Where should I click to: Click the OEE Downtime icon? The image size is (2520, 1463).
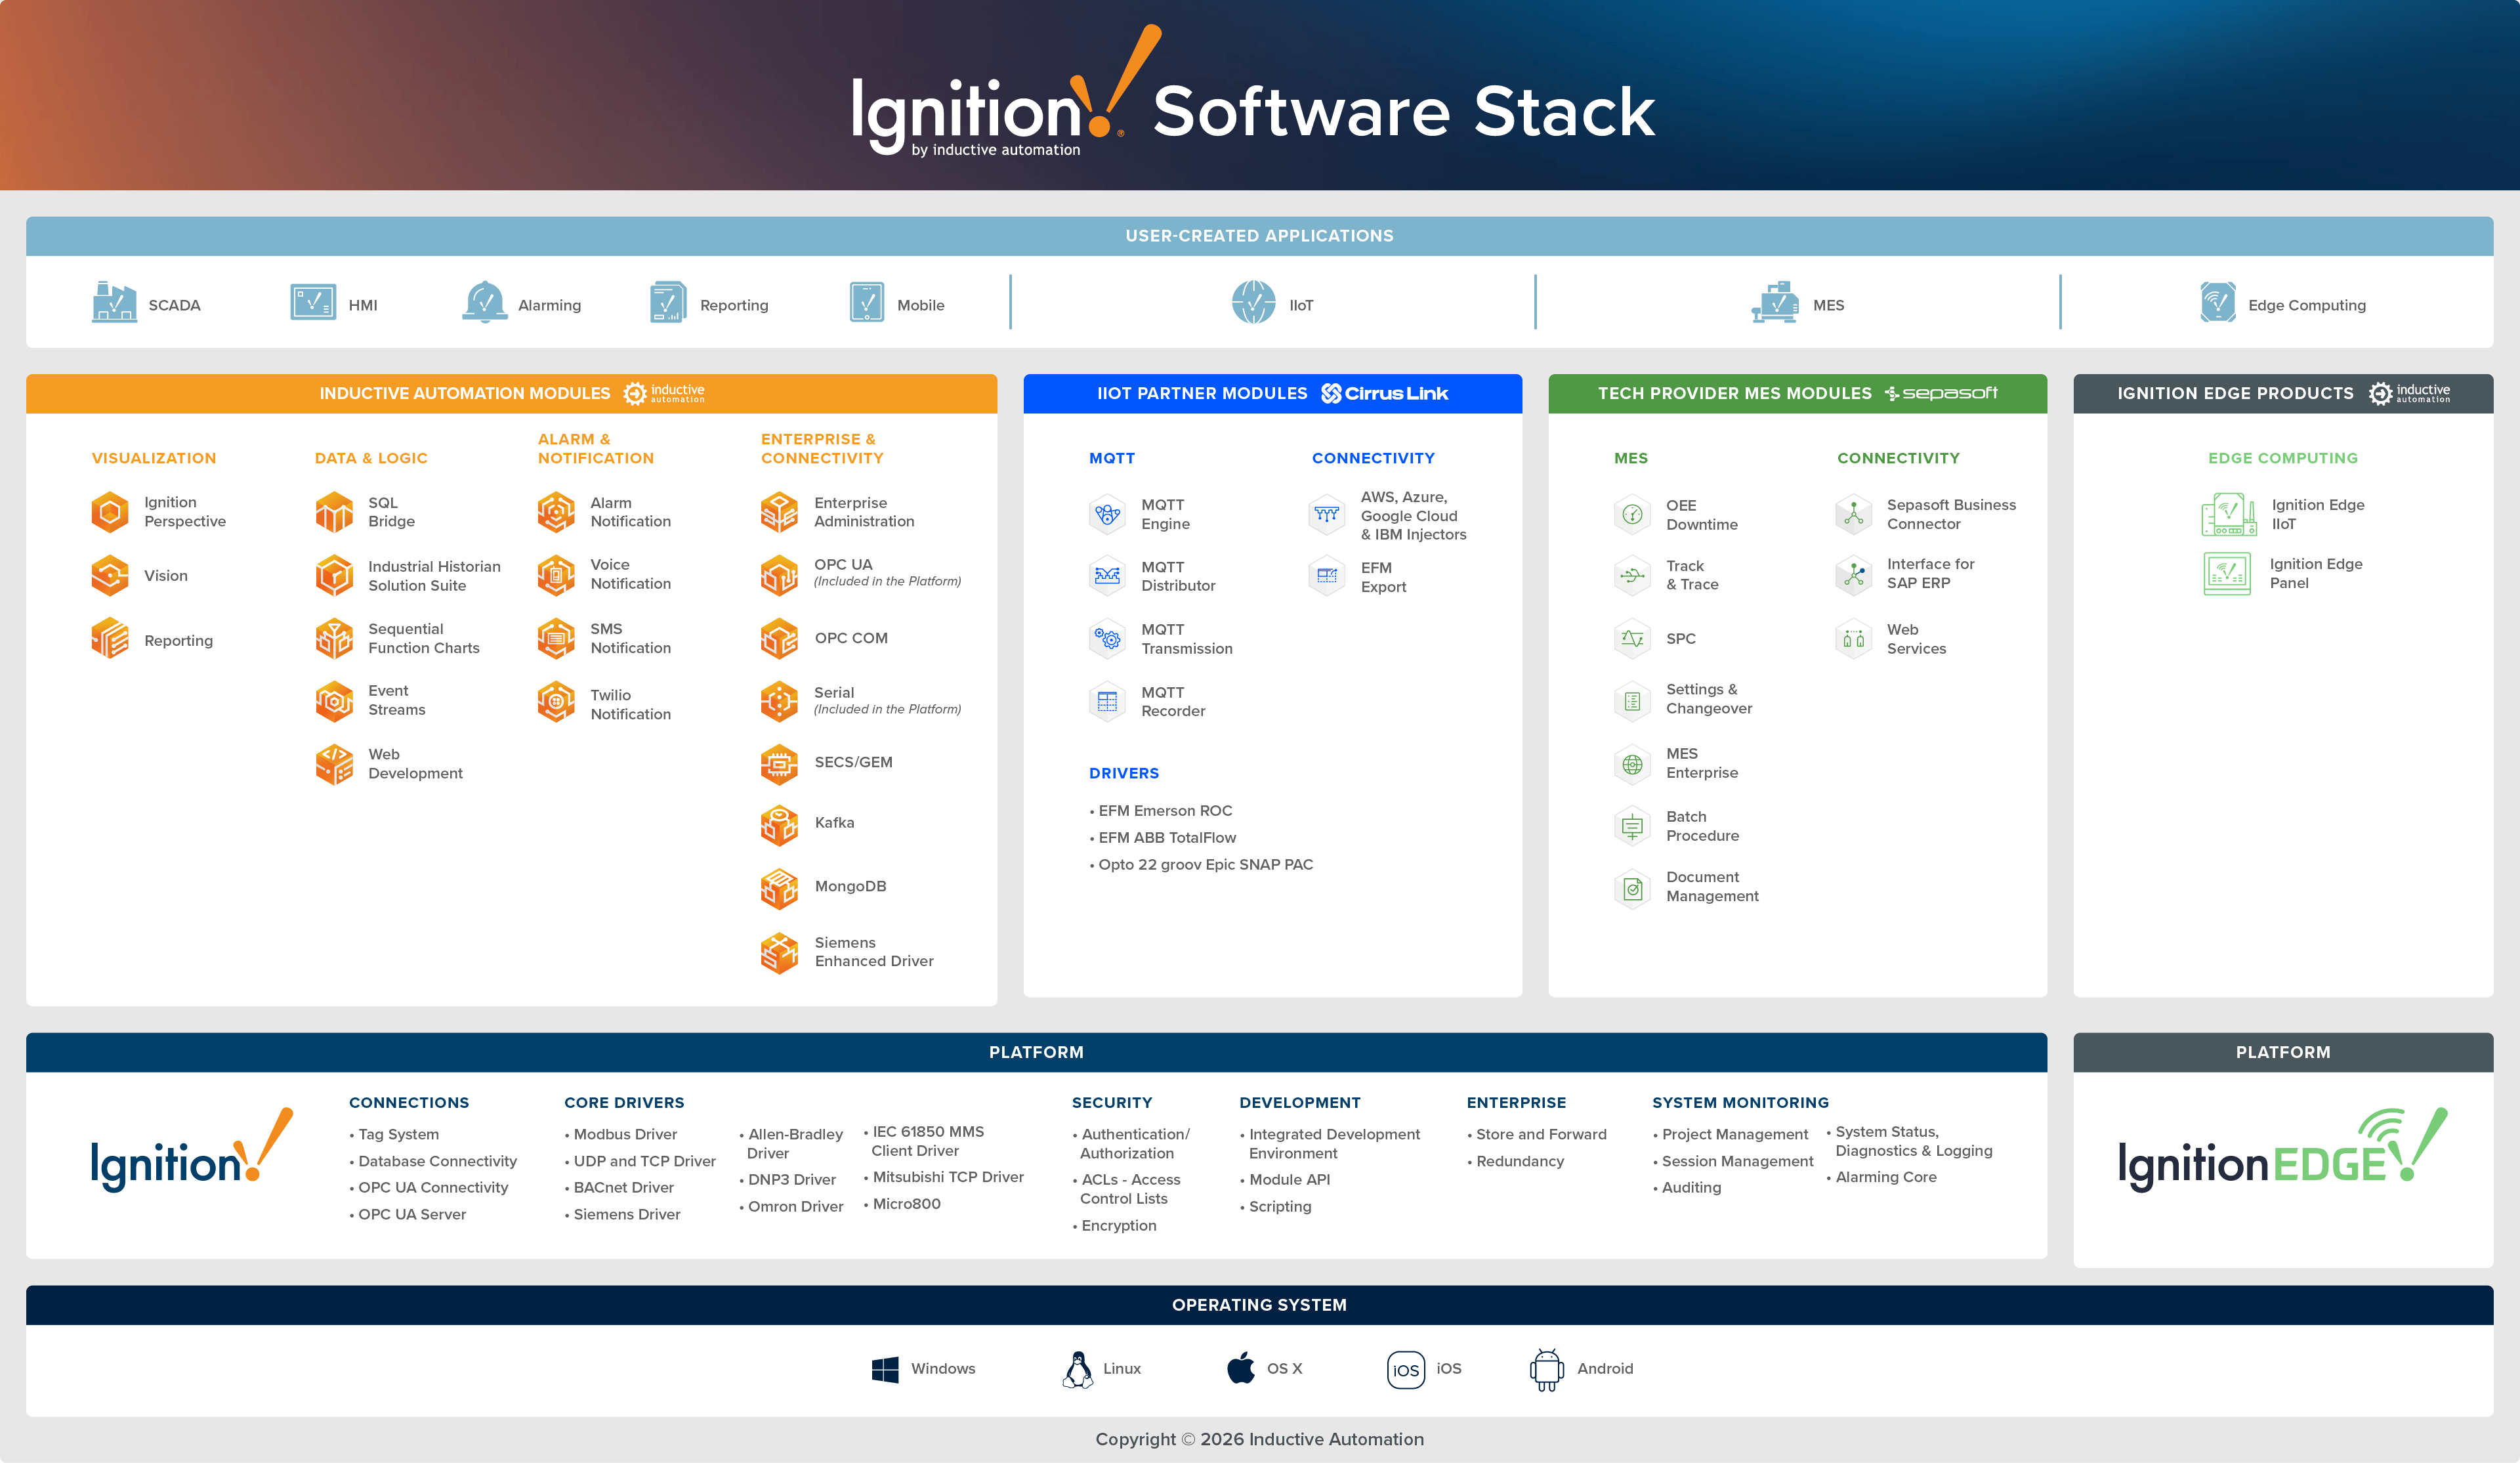pos(1632,515)
